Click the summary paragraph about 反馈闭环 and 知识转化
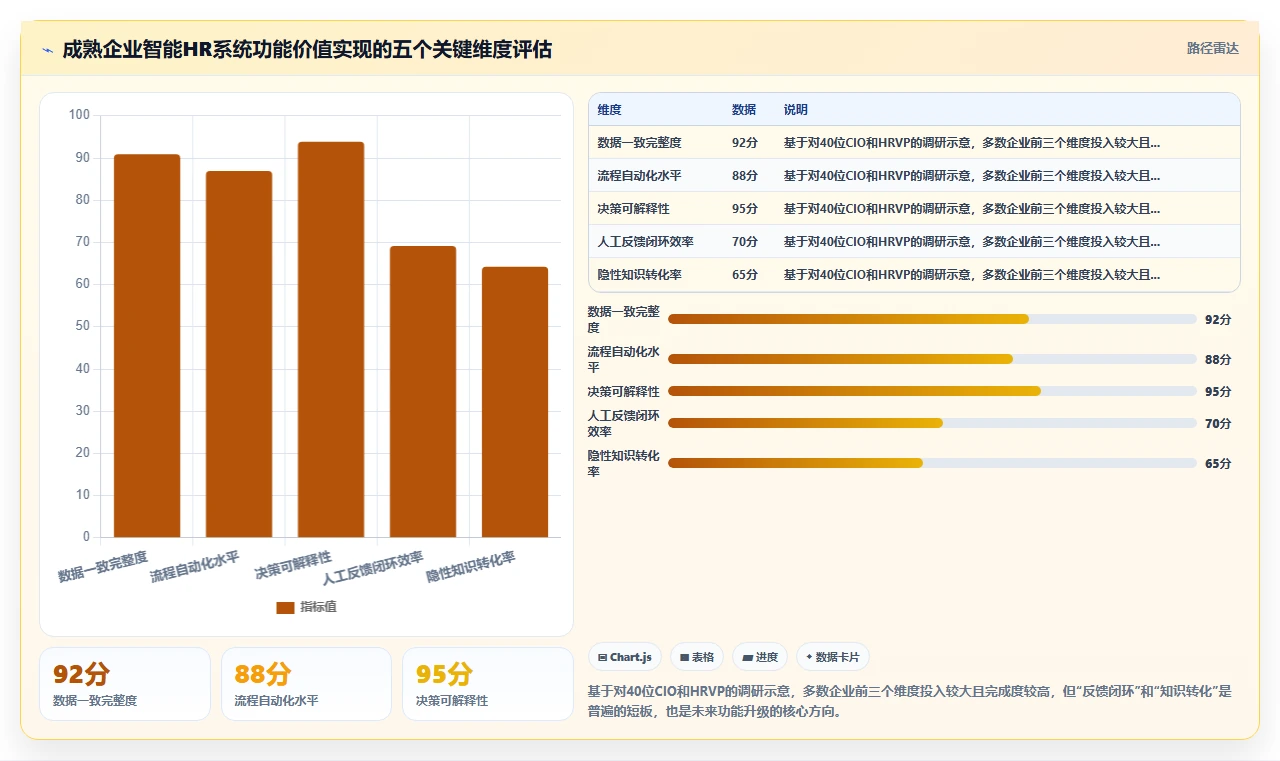 coord(910,701)
